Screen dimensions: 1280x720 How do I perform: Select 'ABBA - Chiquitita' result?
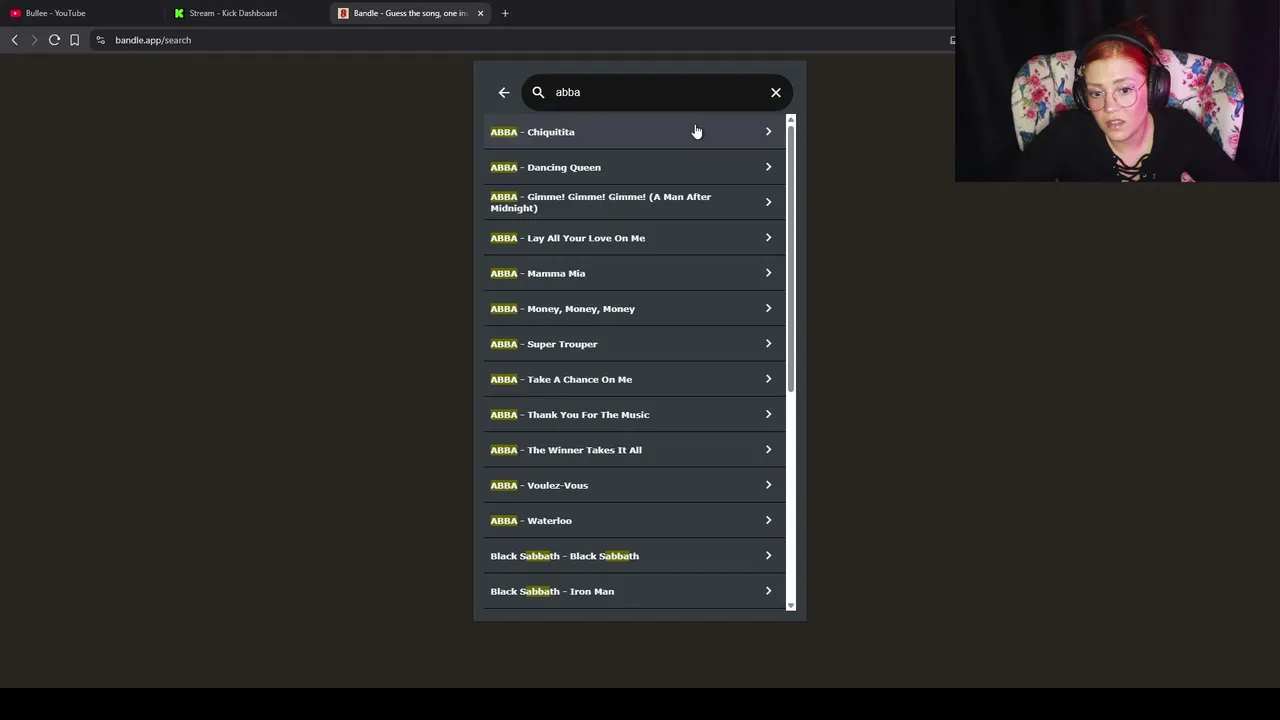tap(634, 132)
